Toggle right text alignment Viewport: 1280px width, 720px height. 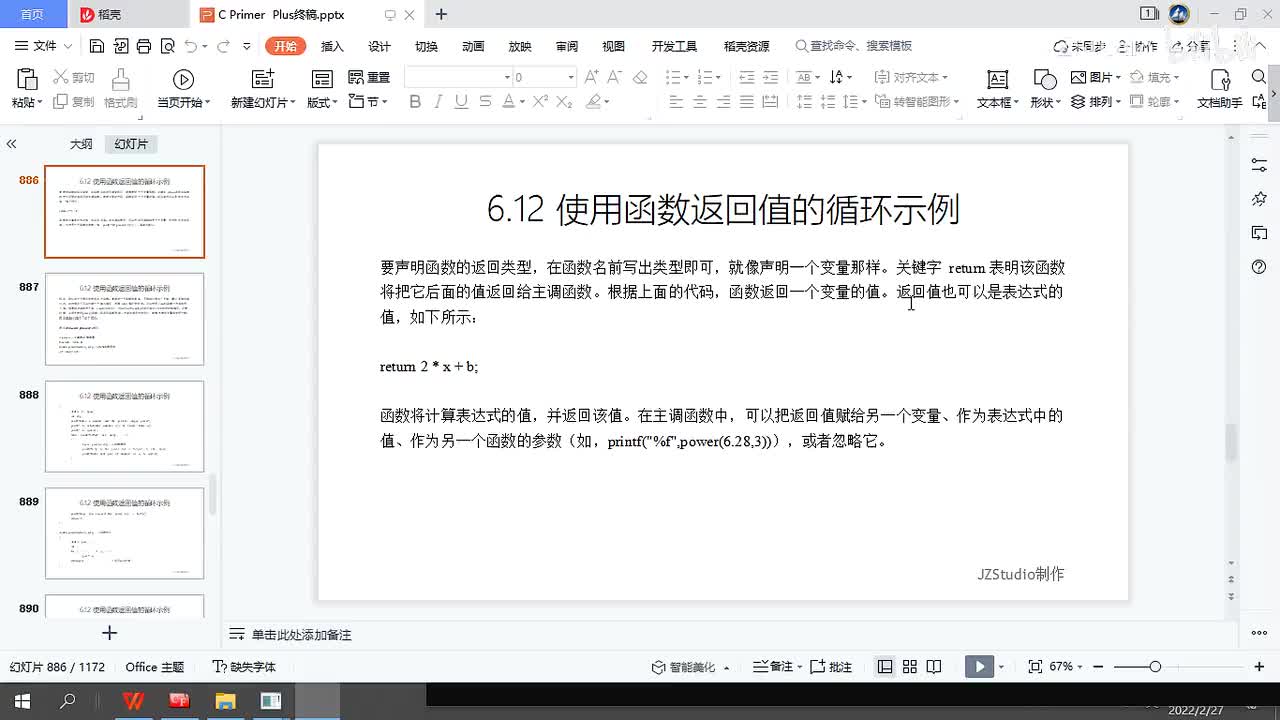(724, 101)
